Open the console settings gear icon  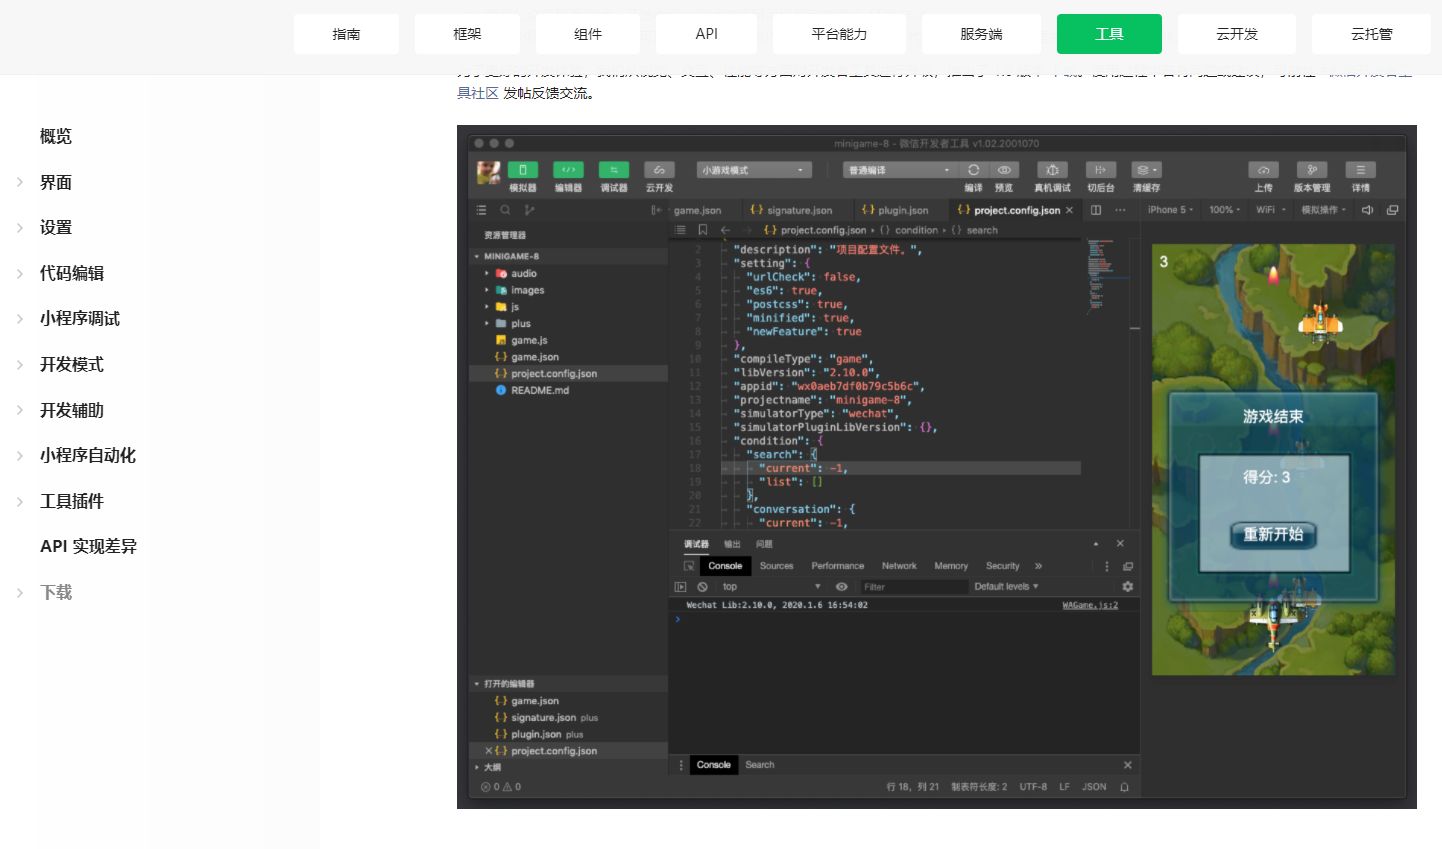point(1127,587)
